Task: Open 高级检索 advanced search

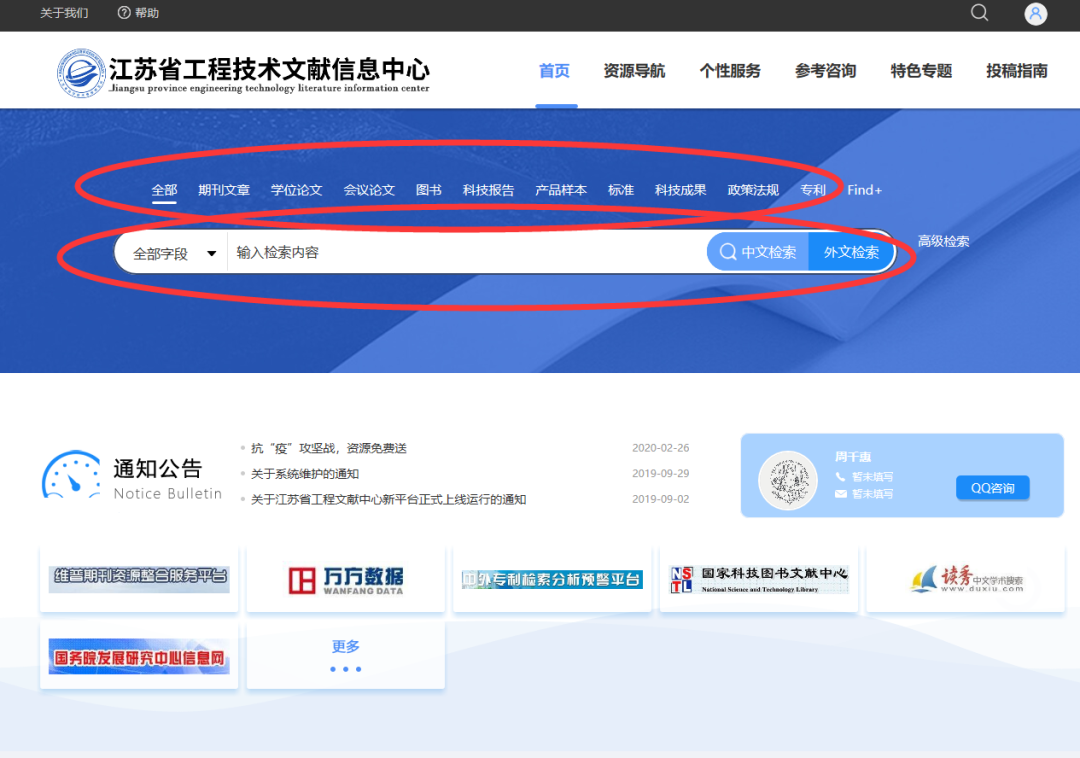Action: coord(943,241)
